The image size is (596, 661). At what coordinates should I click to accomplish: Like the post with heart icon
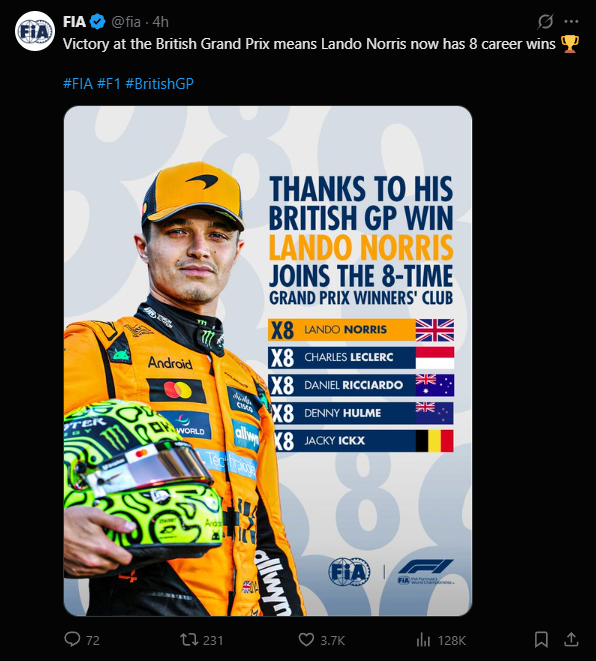click(x=306, y=640)
